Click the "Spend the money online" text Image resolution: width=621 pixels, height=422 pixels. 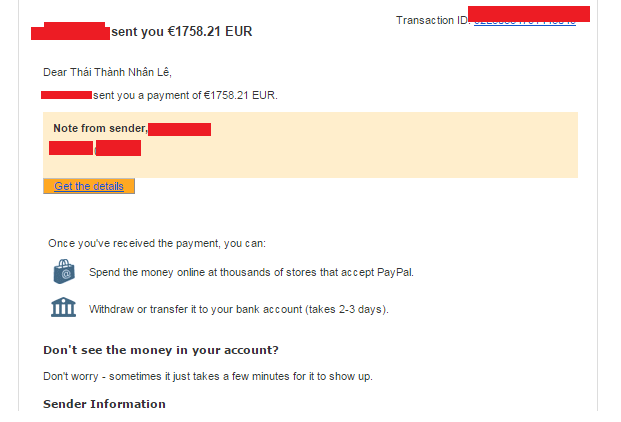click(251, 272)
